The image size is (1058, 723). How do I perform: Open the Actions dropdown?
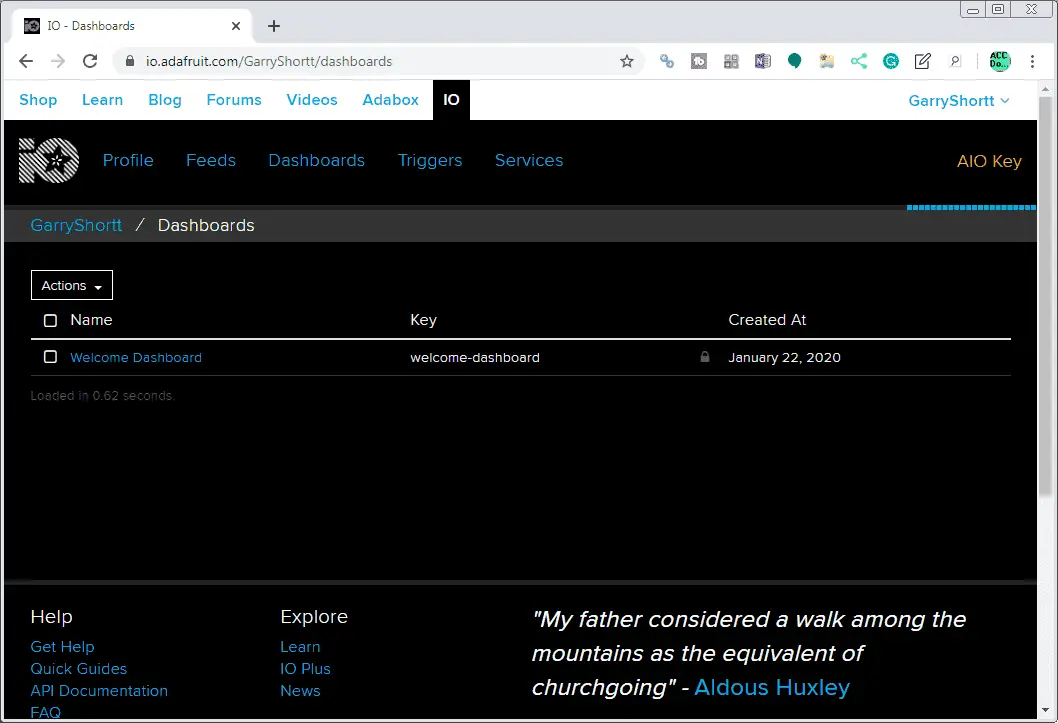(72, 285)
